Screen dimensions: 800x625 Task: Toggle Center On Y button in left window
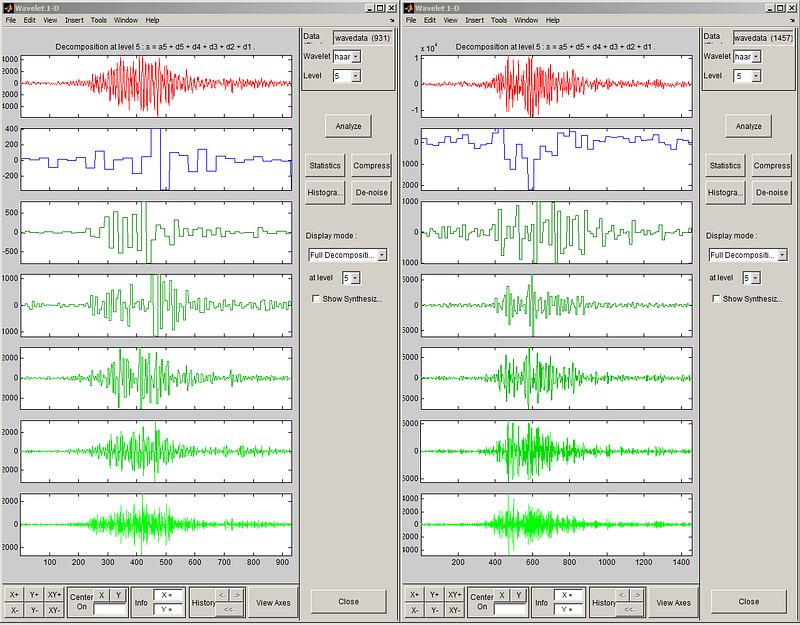(118, 595)
